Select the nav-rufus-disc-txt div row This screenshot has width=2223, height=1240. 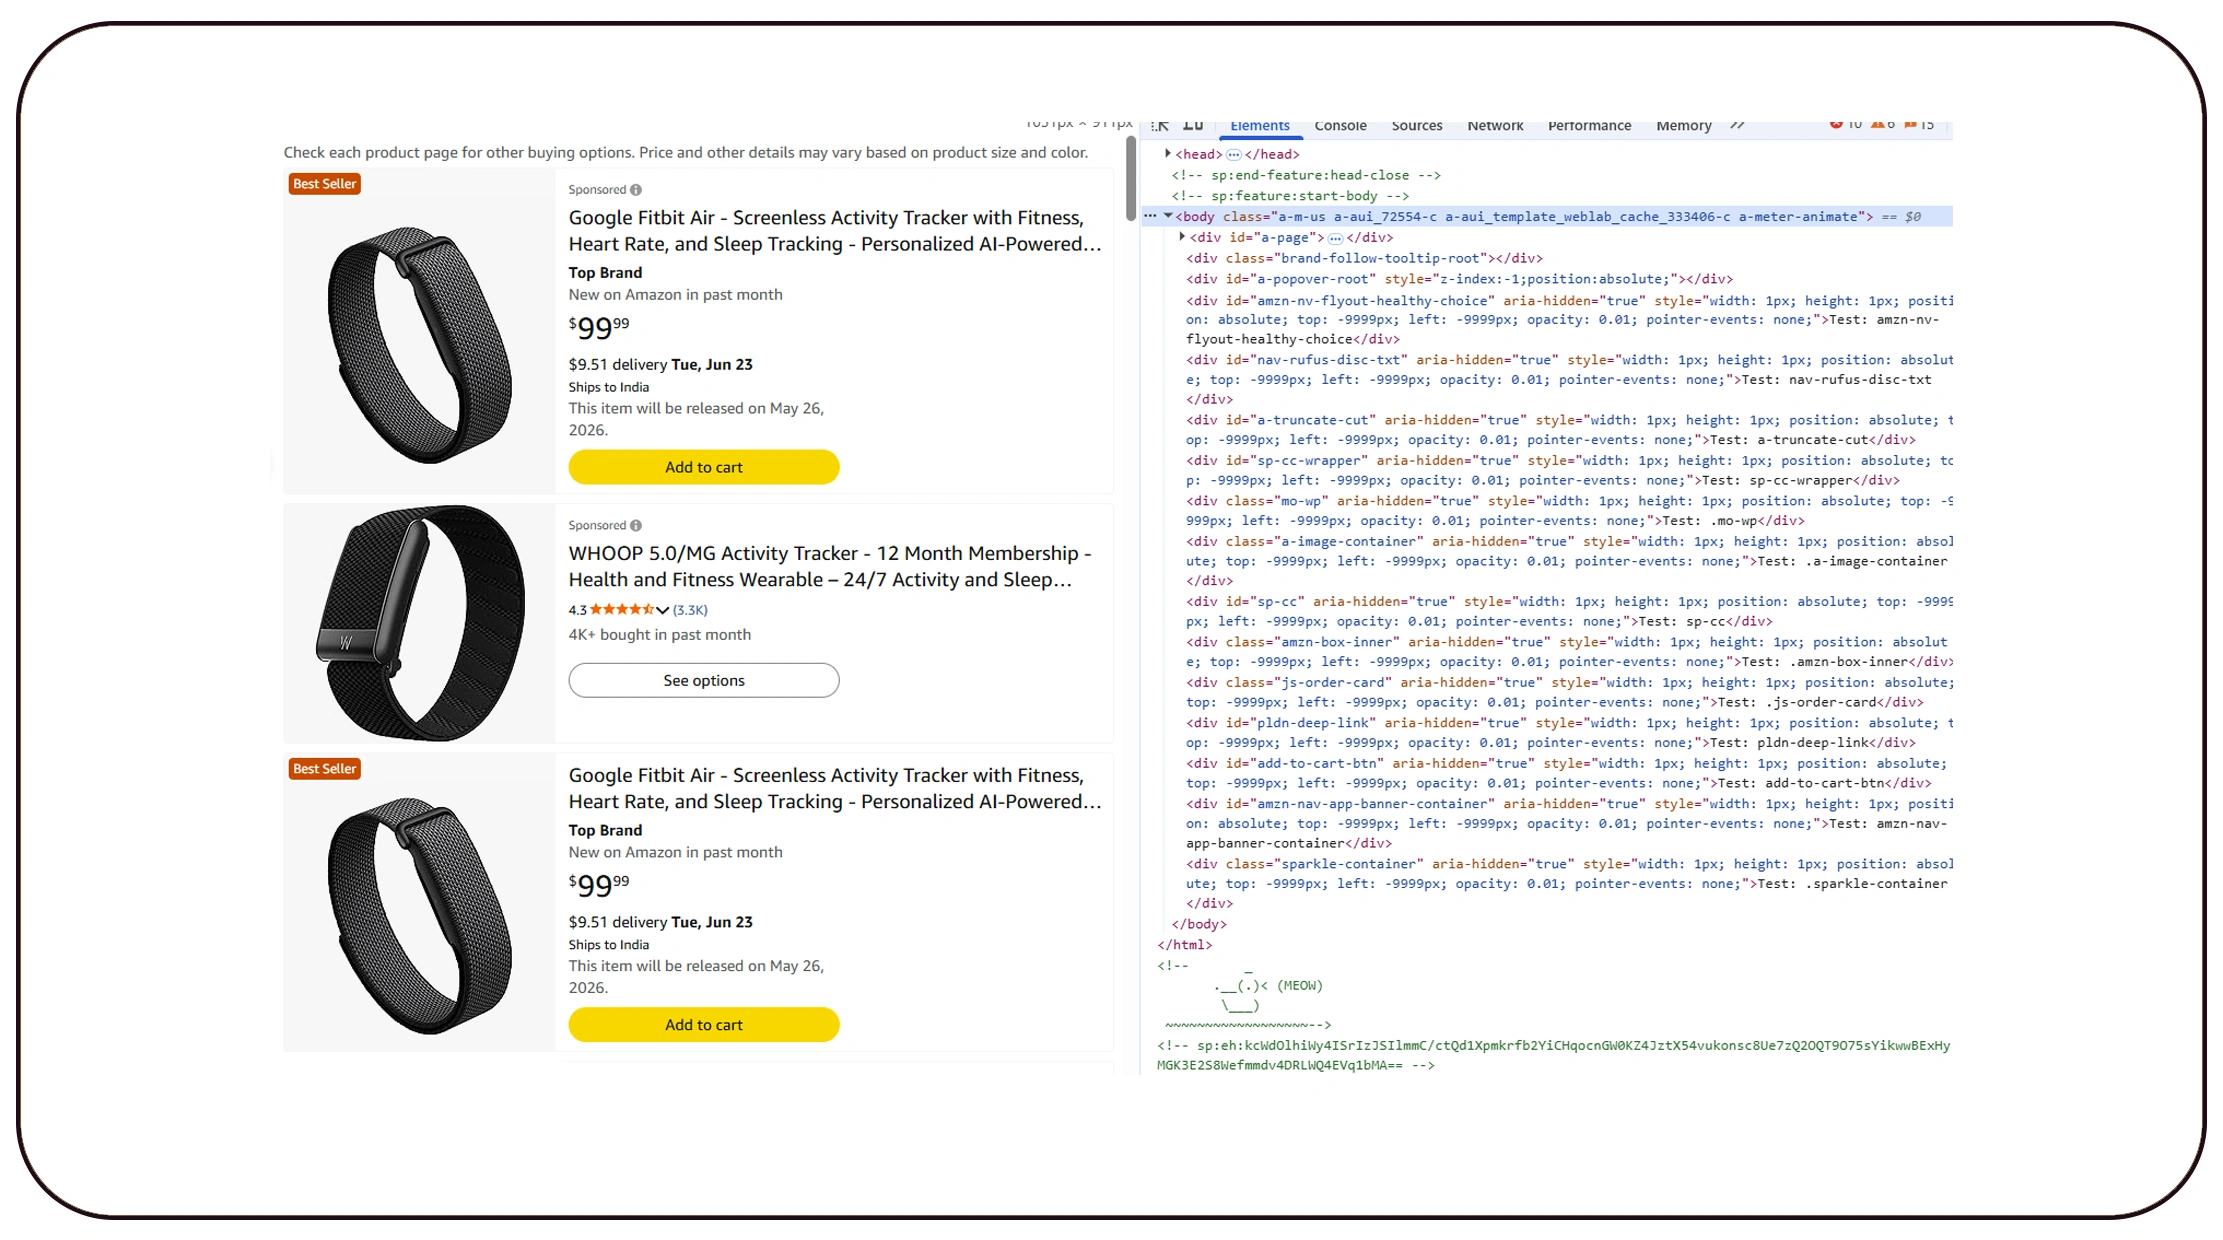(1569, 380)
